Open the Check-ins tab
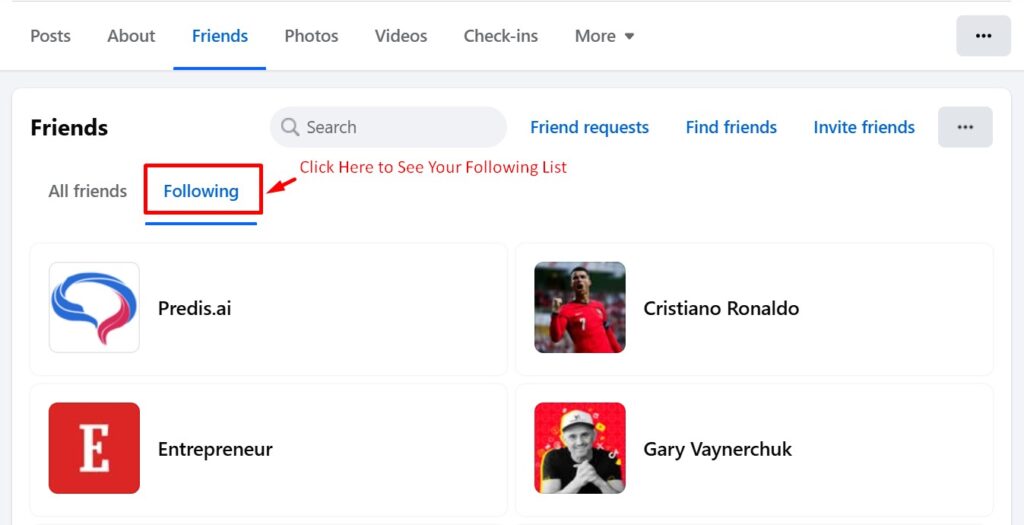 pyautogui.click(x=501, y=36)
